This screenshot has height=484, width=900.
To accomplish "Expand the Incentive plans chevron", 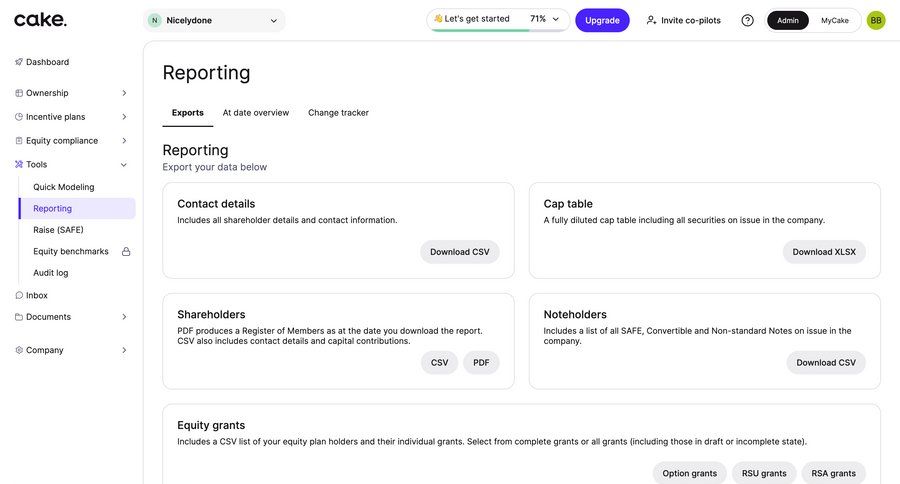I will point(124,117).
